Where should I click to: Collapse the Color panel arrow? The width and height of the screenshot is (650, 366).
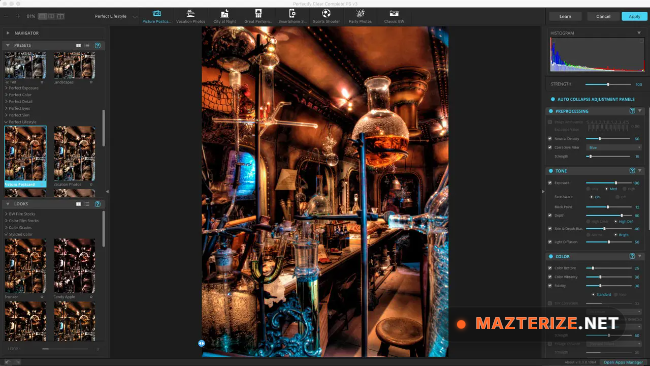pyautogui.click(x=640, y=256)
